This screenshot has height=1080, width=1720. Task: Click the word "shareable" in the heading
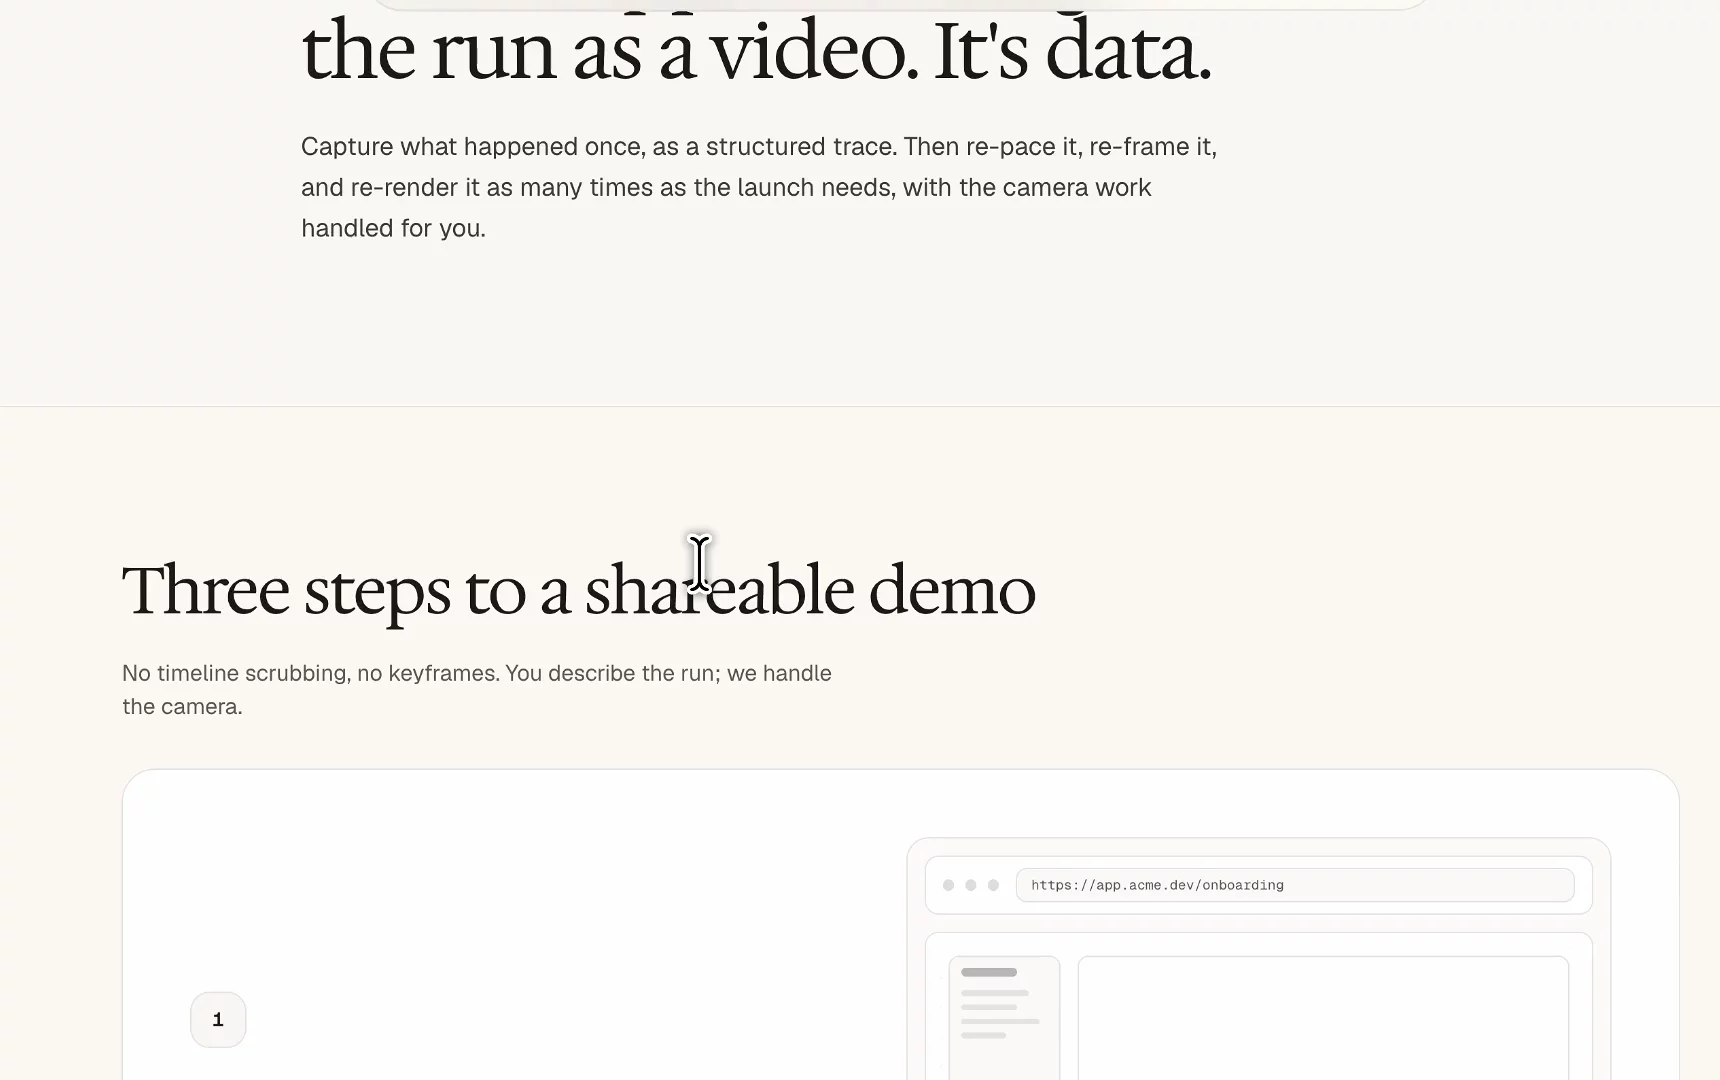click(719, 590)
